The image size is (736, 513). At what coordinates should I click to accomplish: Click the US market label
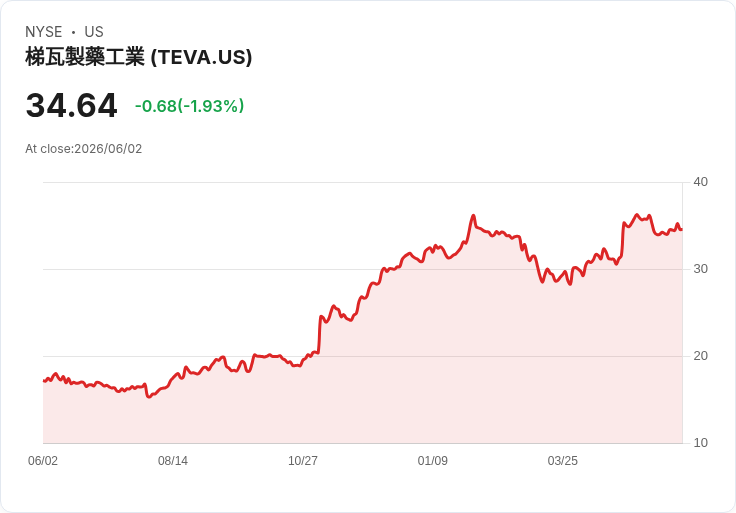(x=94, y=32)
